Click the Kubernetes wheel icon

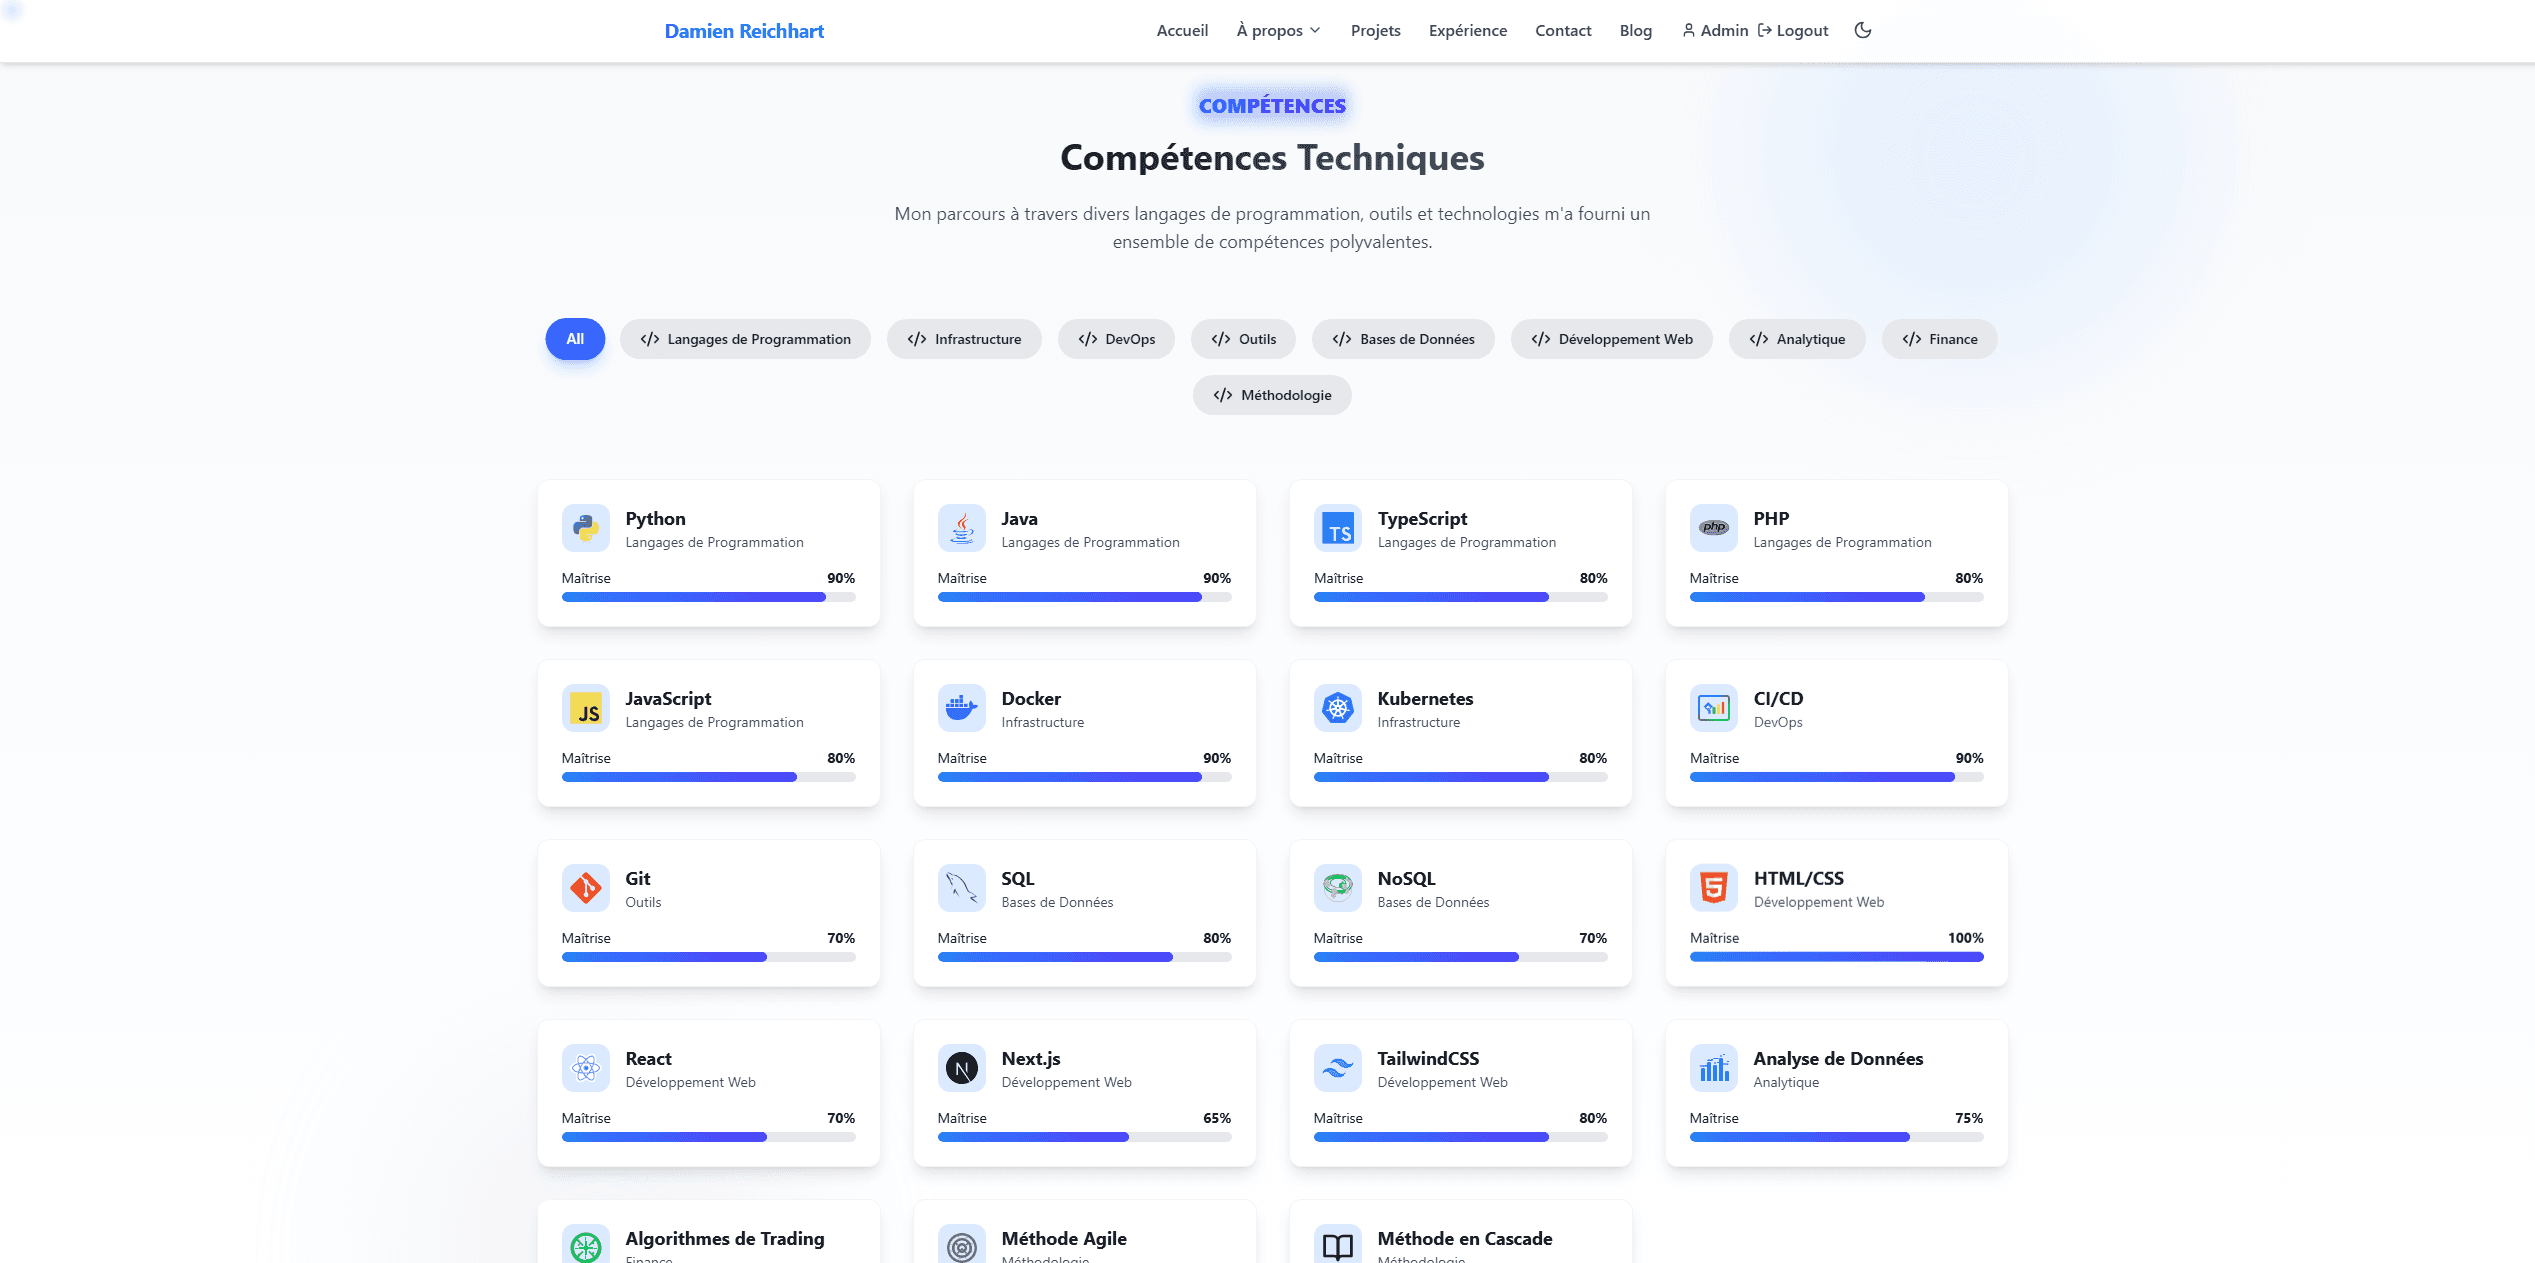pos(1337,708)
